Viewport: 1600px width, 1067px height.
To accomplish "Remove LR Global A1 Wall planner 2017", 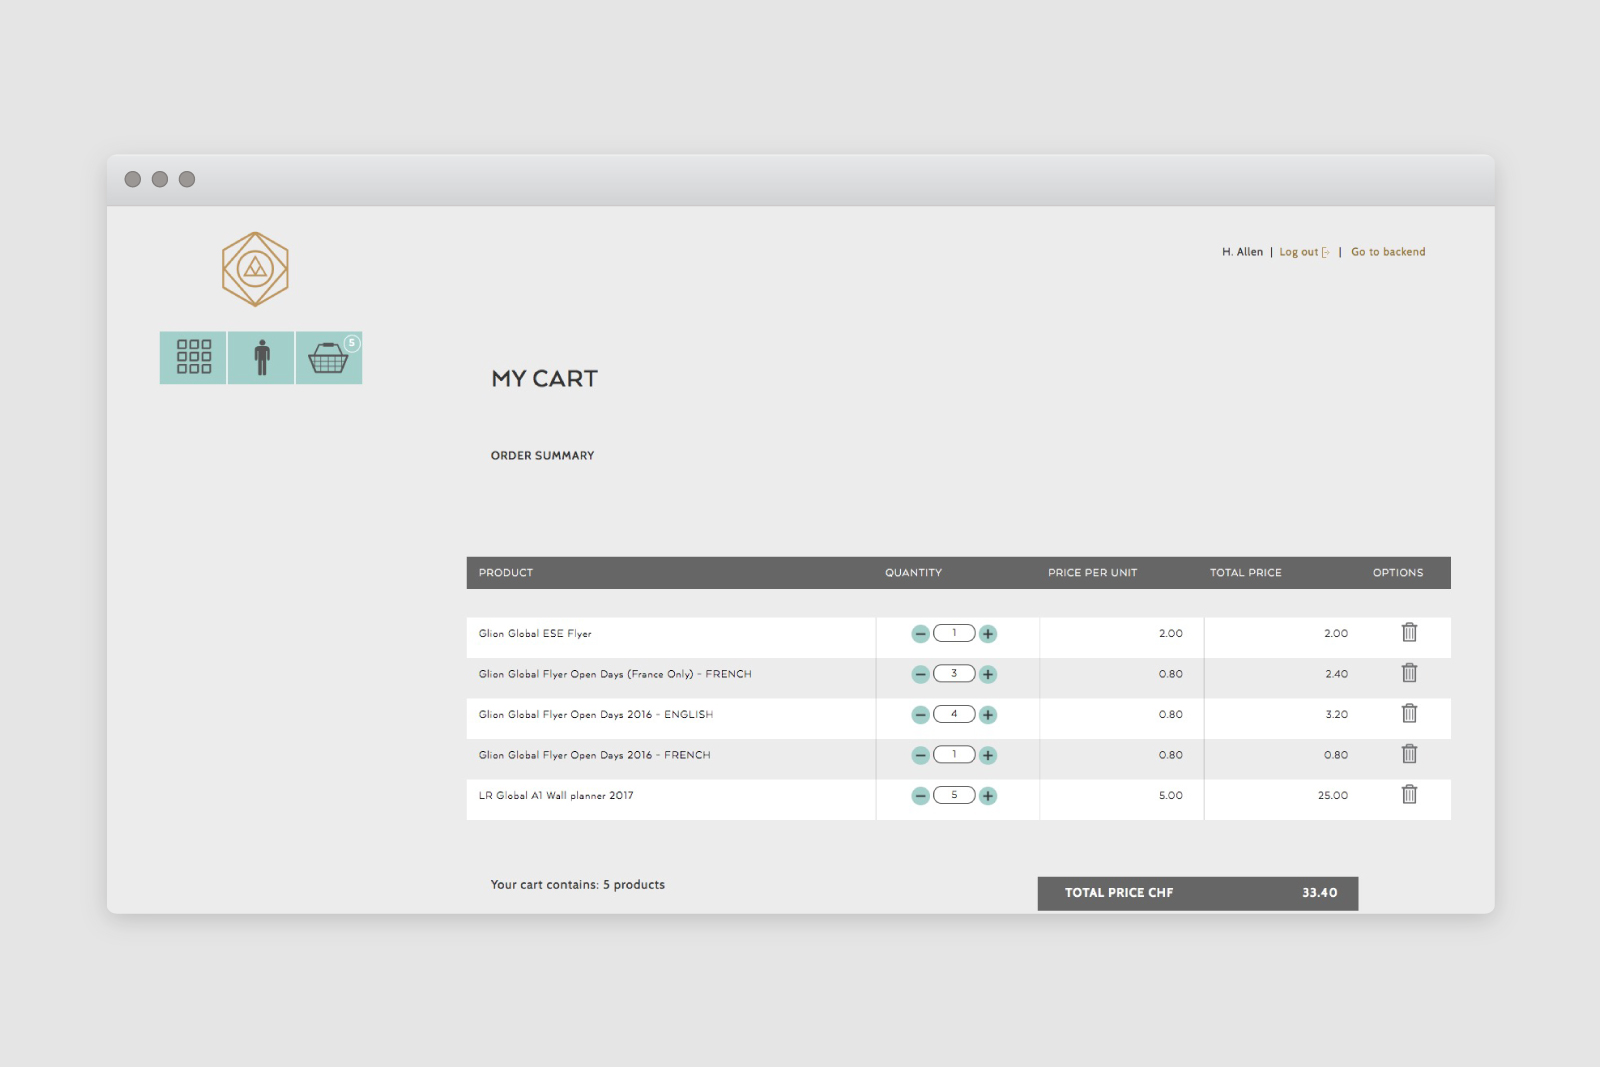I will tap(1409, 794).
